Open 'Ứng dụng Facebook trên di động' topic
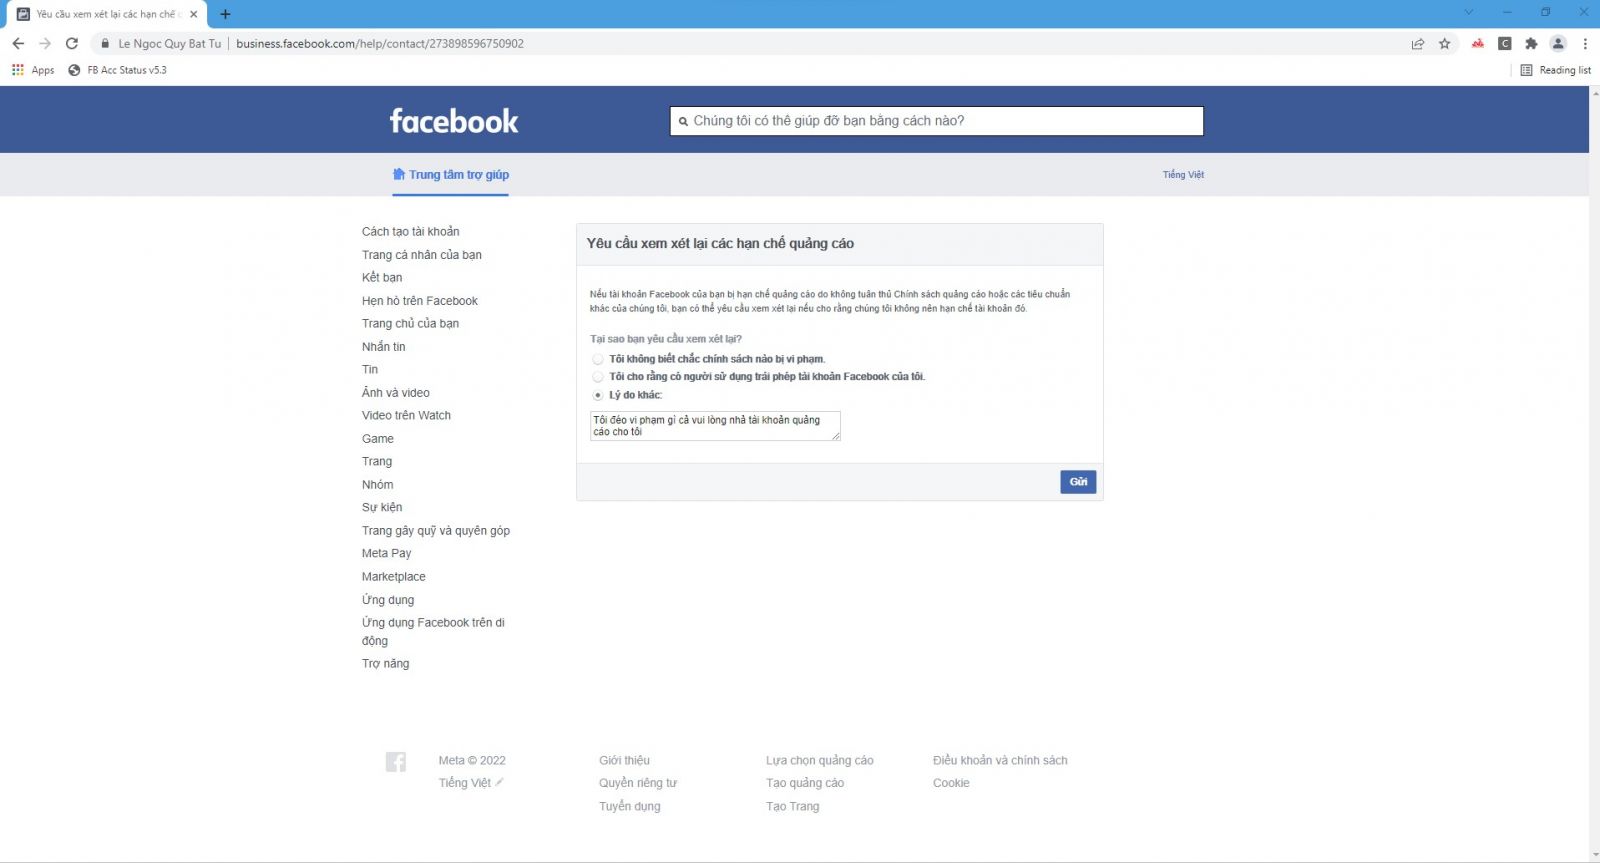Screen dimensions: 1600x863 coord(434,632)
